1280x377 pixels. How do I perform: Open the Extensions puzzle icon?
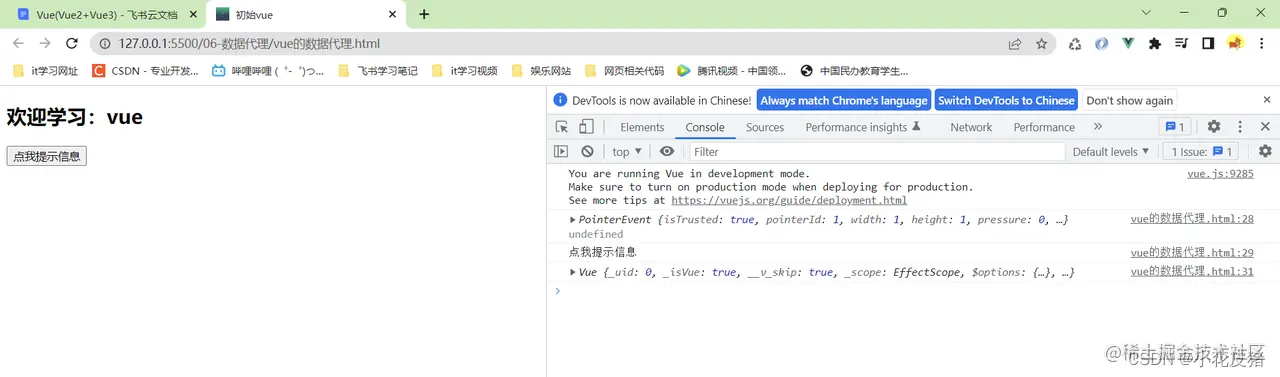1155,43
